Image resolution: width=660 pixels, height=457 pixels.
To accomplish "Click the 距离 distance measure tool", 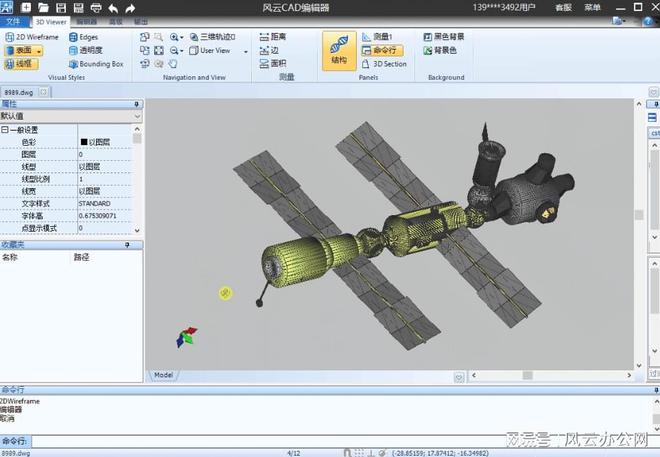I will pos(272,37).
